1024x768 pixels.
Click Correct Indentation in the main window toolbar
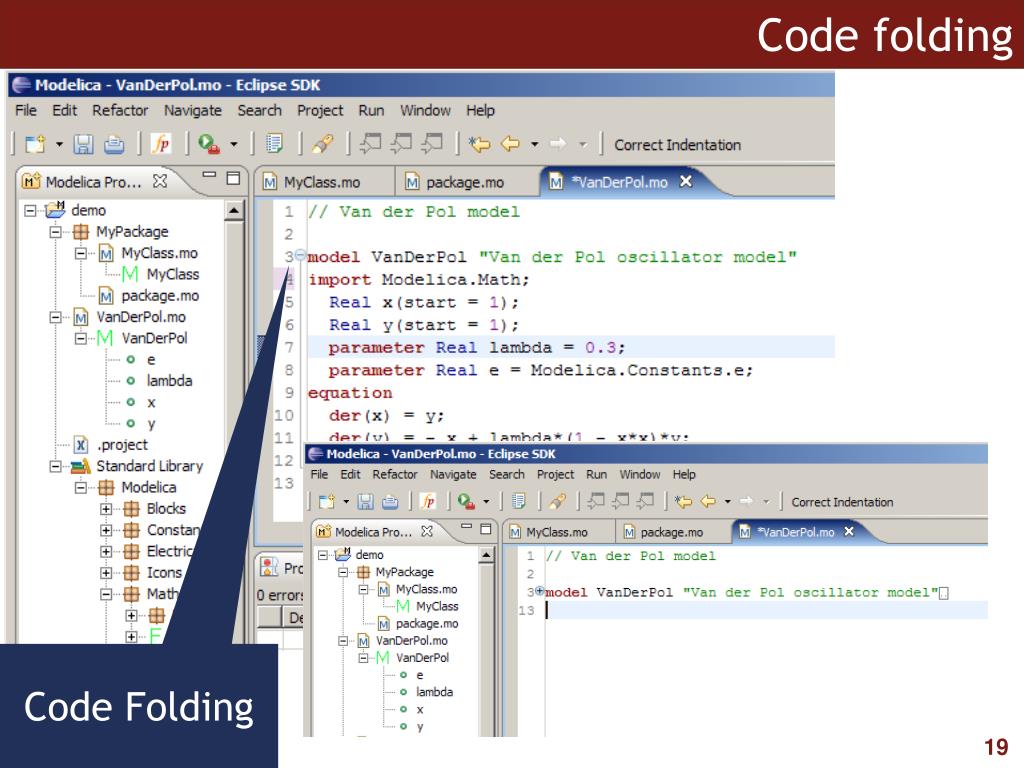pos(677,145)
